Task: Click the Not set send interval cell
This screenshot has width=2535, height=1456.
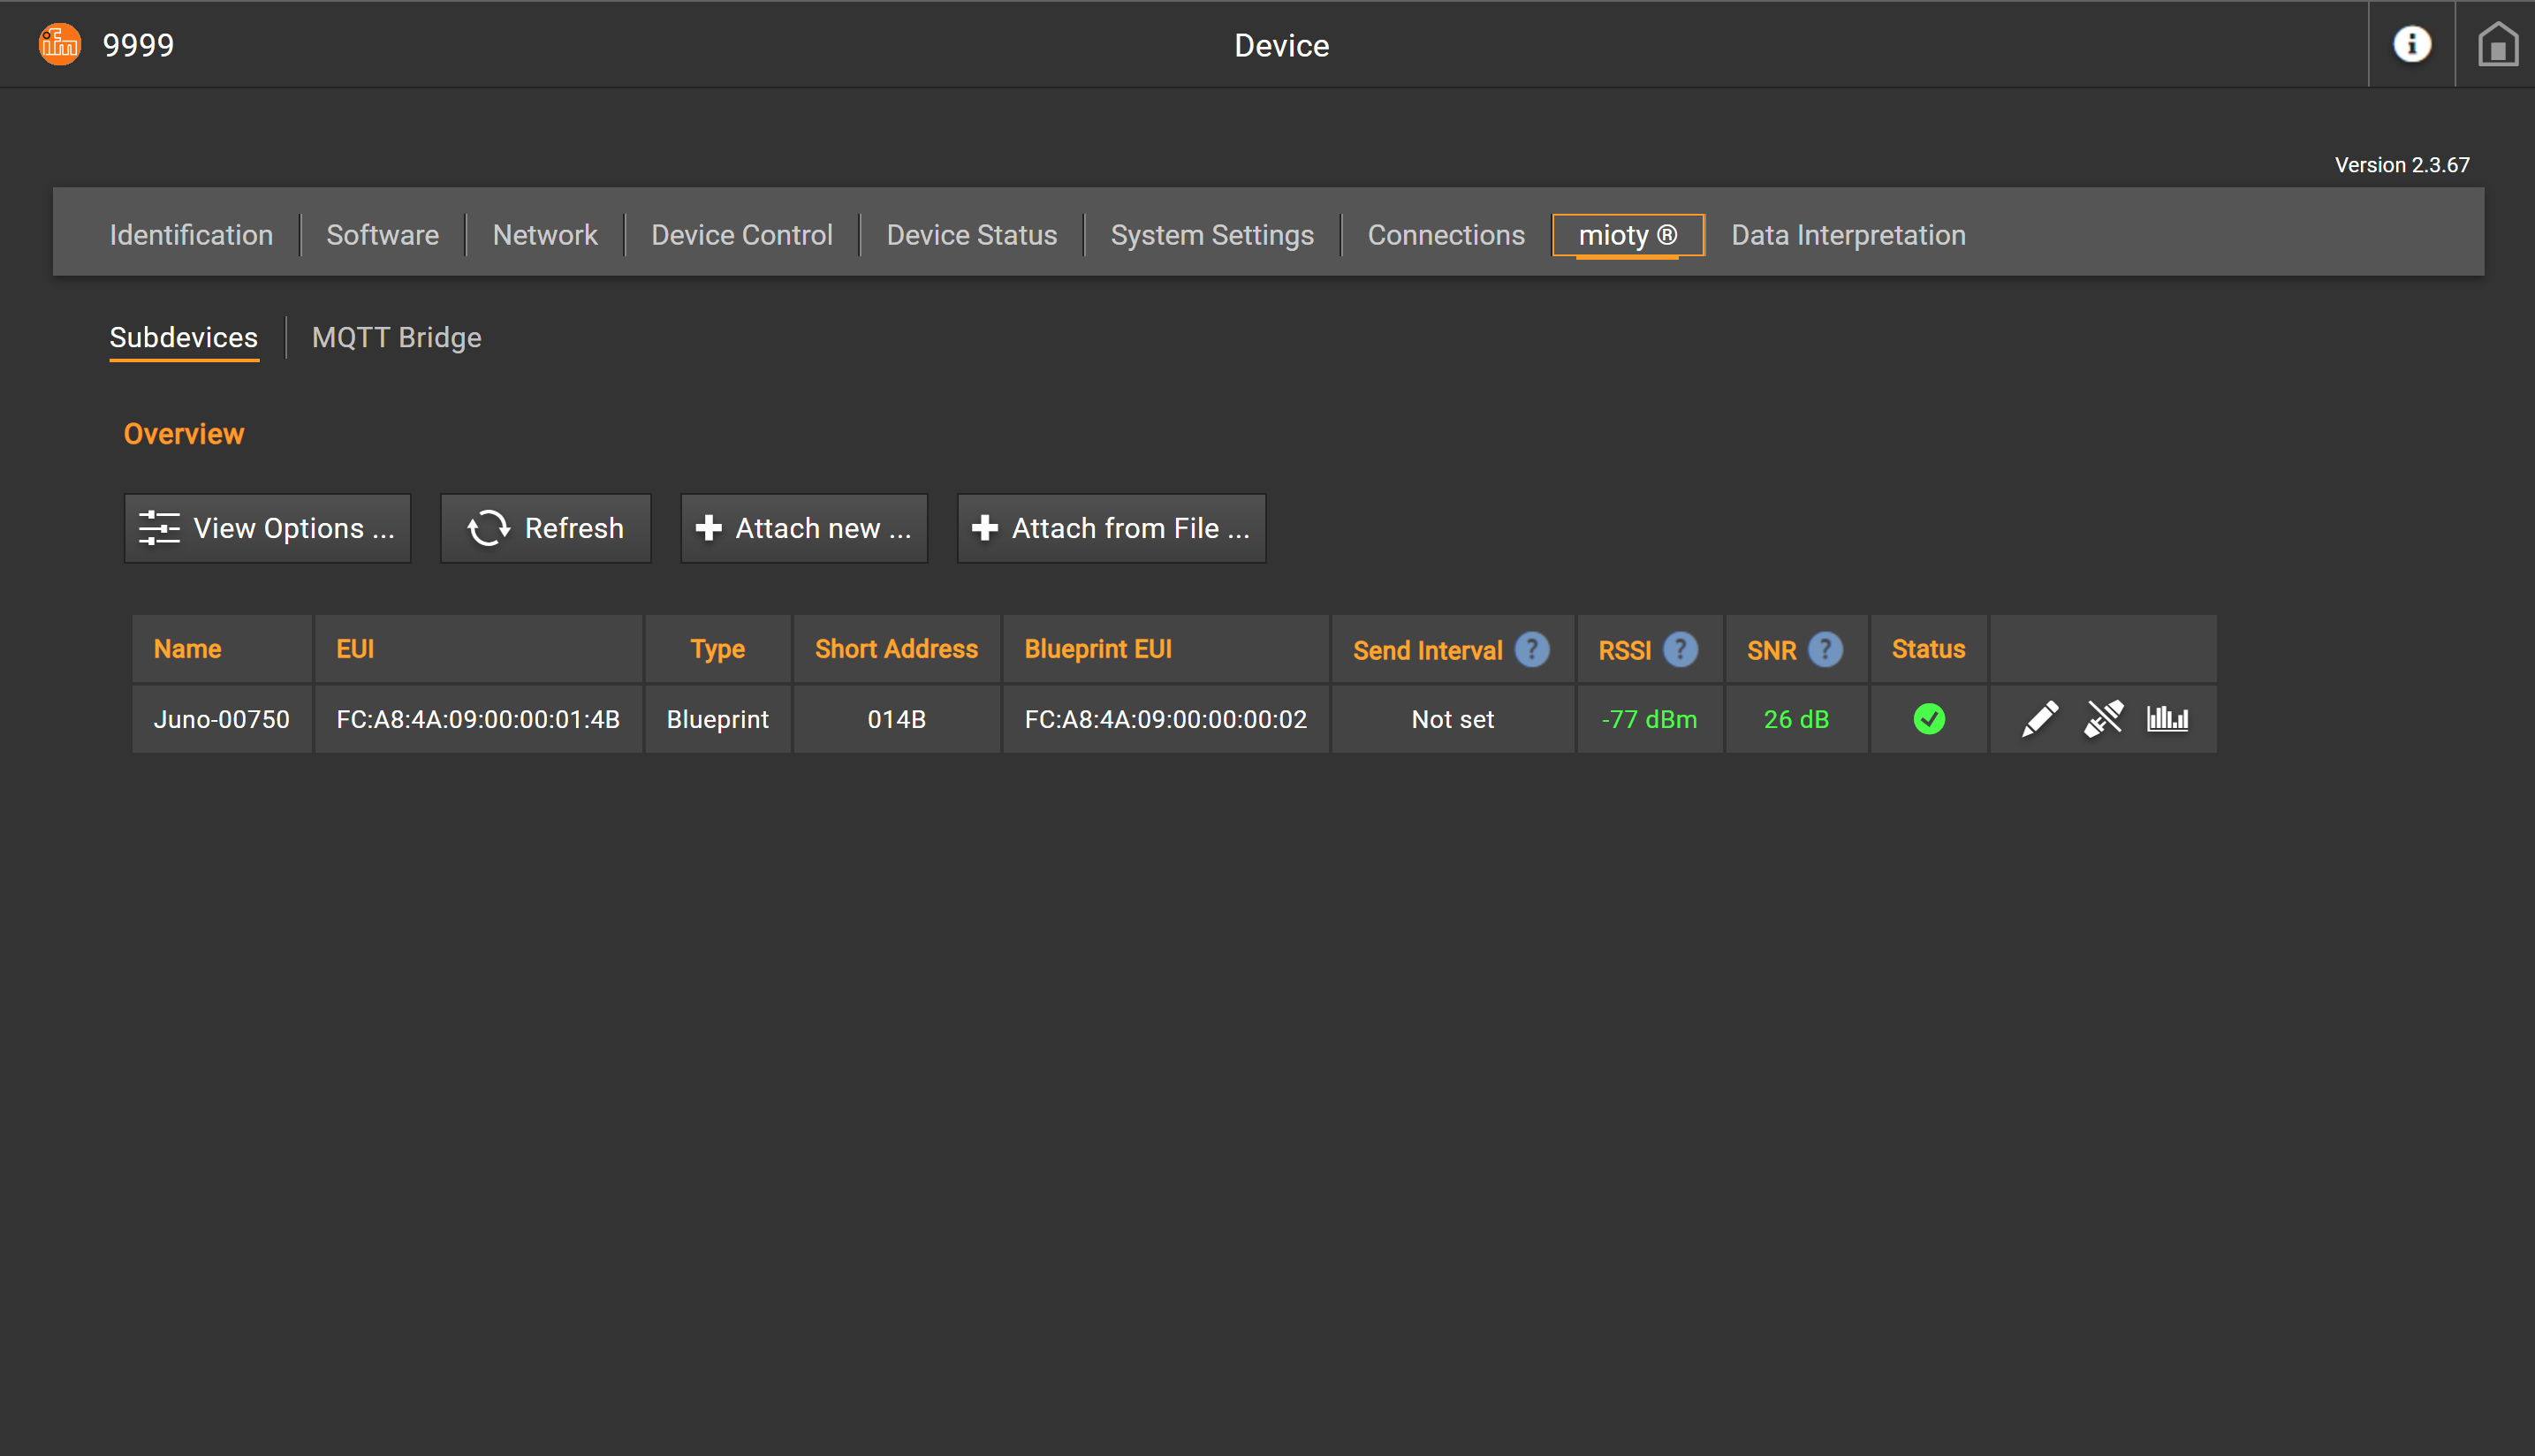Action: pyautogui.click(x=1453, y=719)
